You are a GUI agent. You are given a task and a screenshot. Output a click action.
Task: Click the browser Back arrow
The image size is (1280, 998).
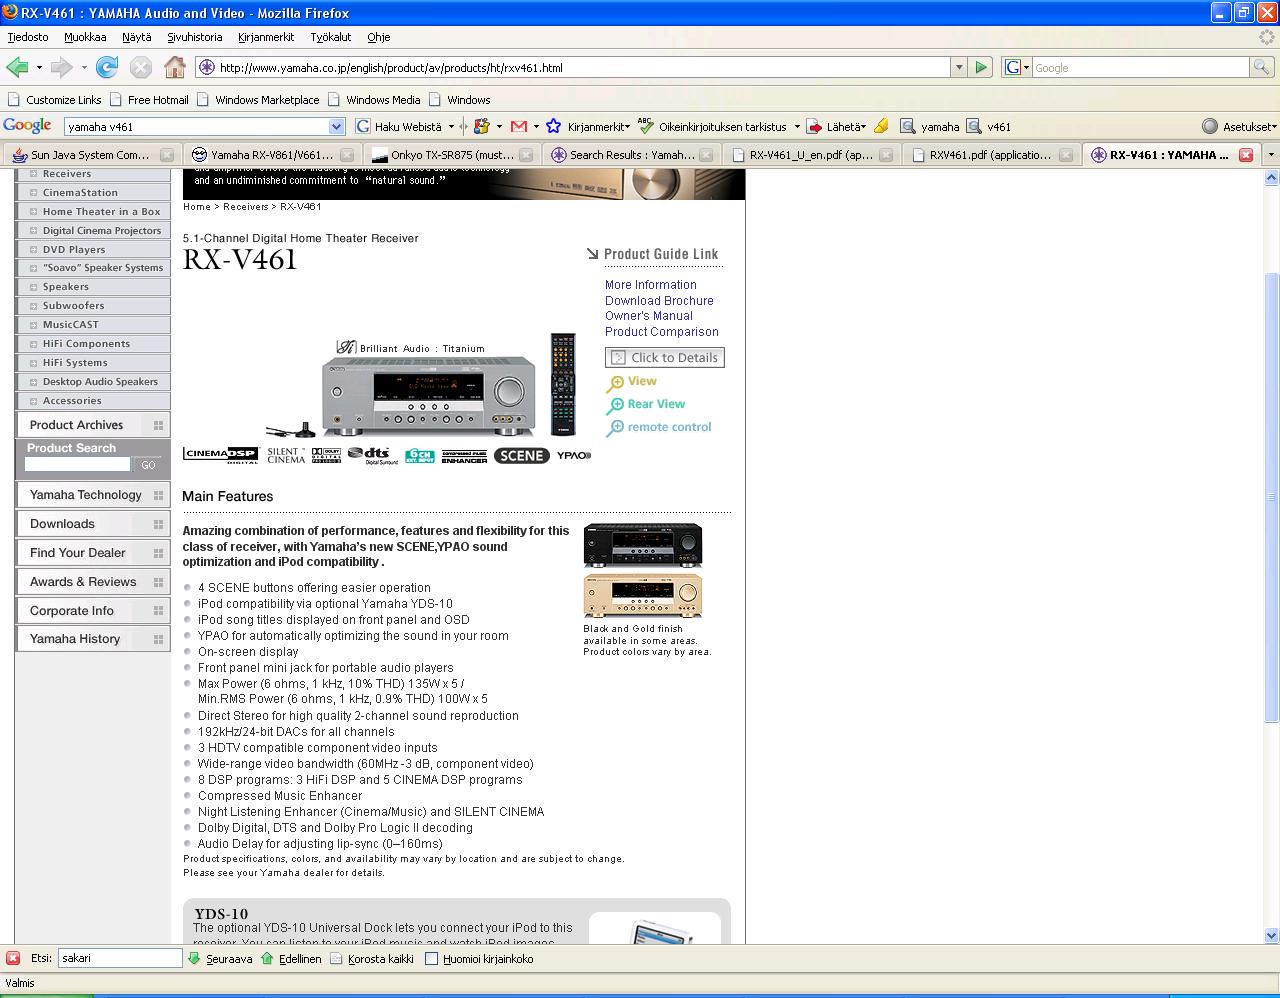(17, 67)
